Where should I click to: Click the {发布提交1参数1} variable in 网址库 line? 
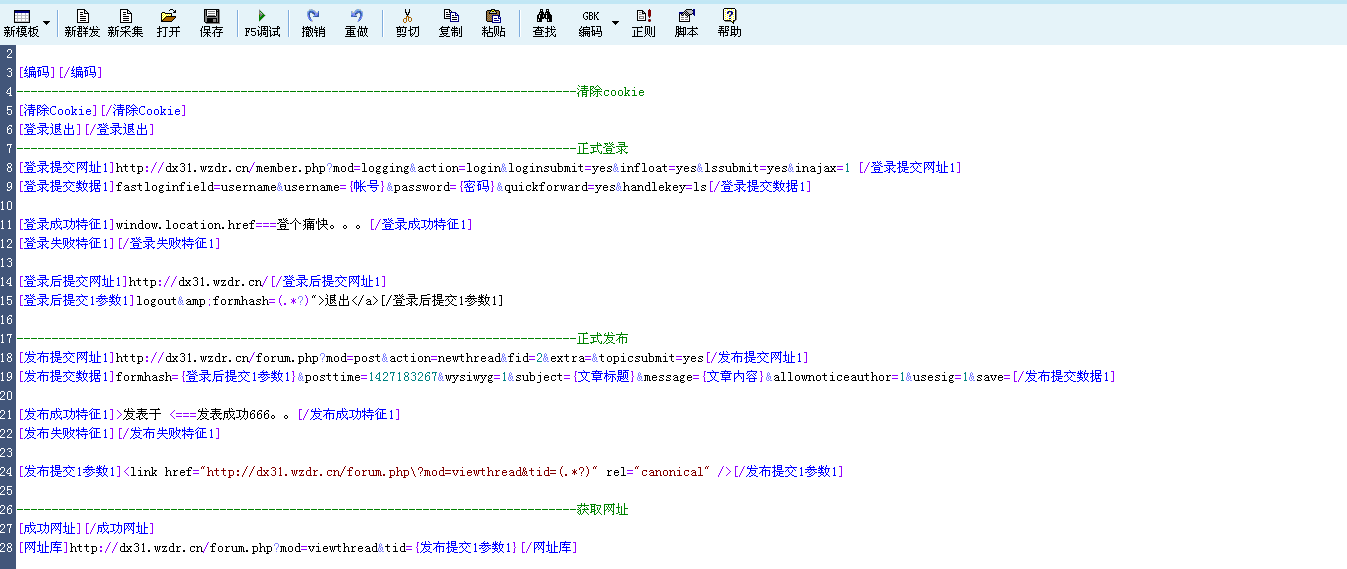pyautogui.click(x=466, y=548)
